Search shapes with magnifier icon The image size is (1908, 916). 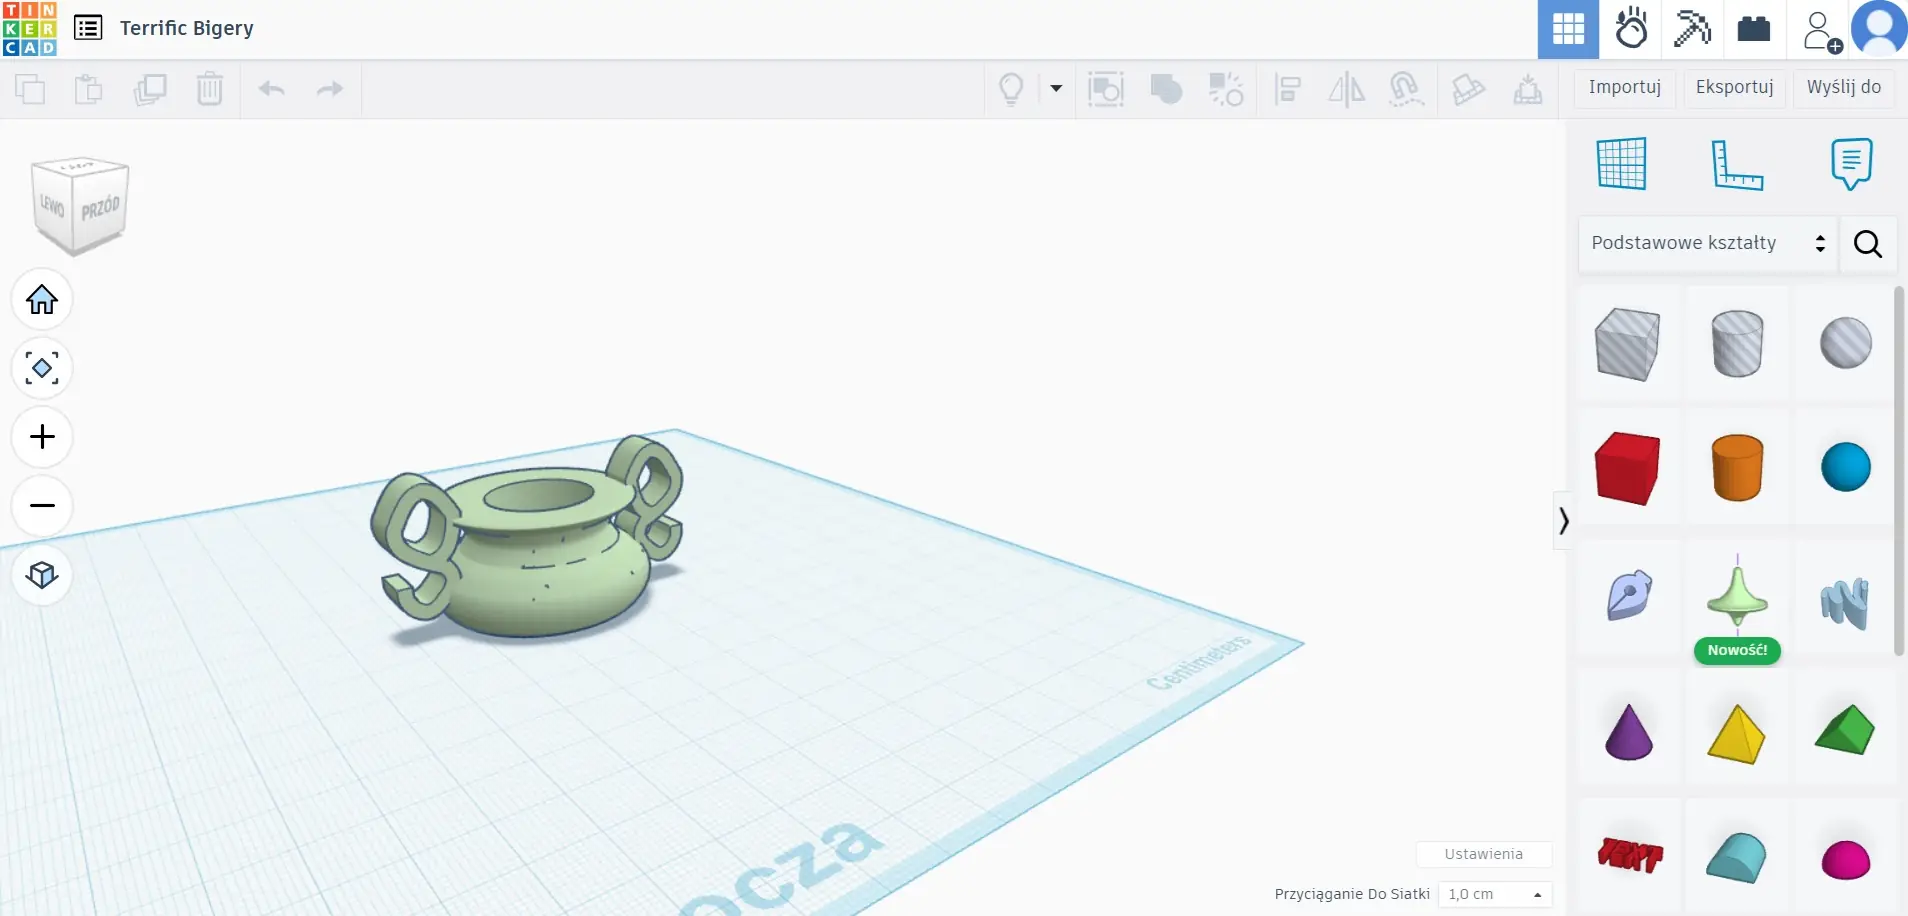click(1867, 244)
